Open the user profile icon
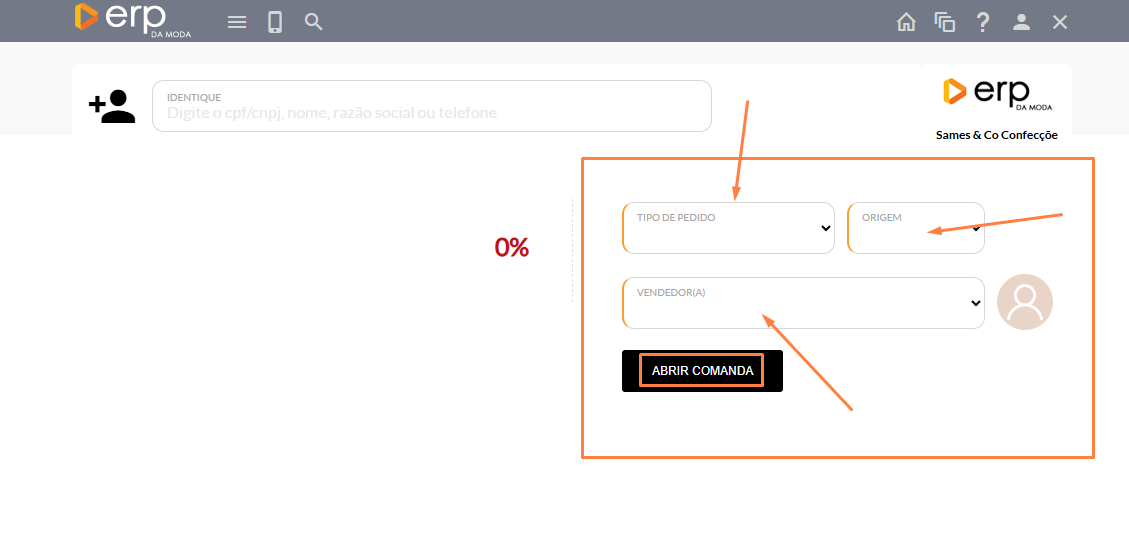The height and width of the screenshot is (556, 1129). click(1021, 22)
